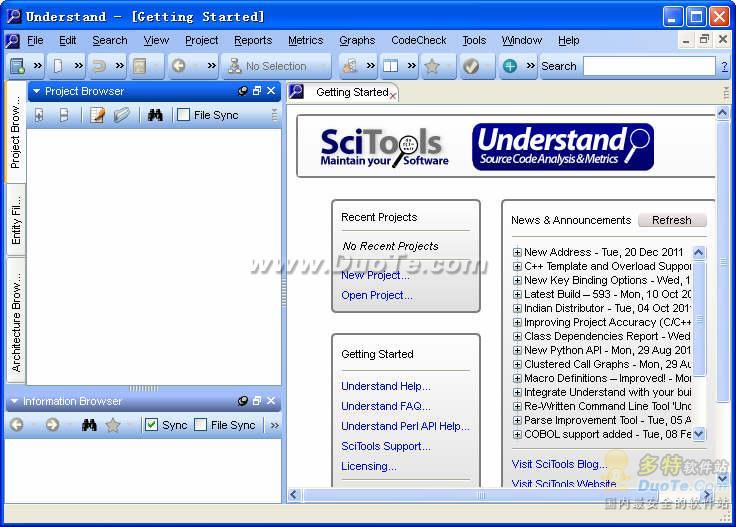
Task: Open the File menu
Action: pos(35,40)
